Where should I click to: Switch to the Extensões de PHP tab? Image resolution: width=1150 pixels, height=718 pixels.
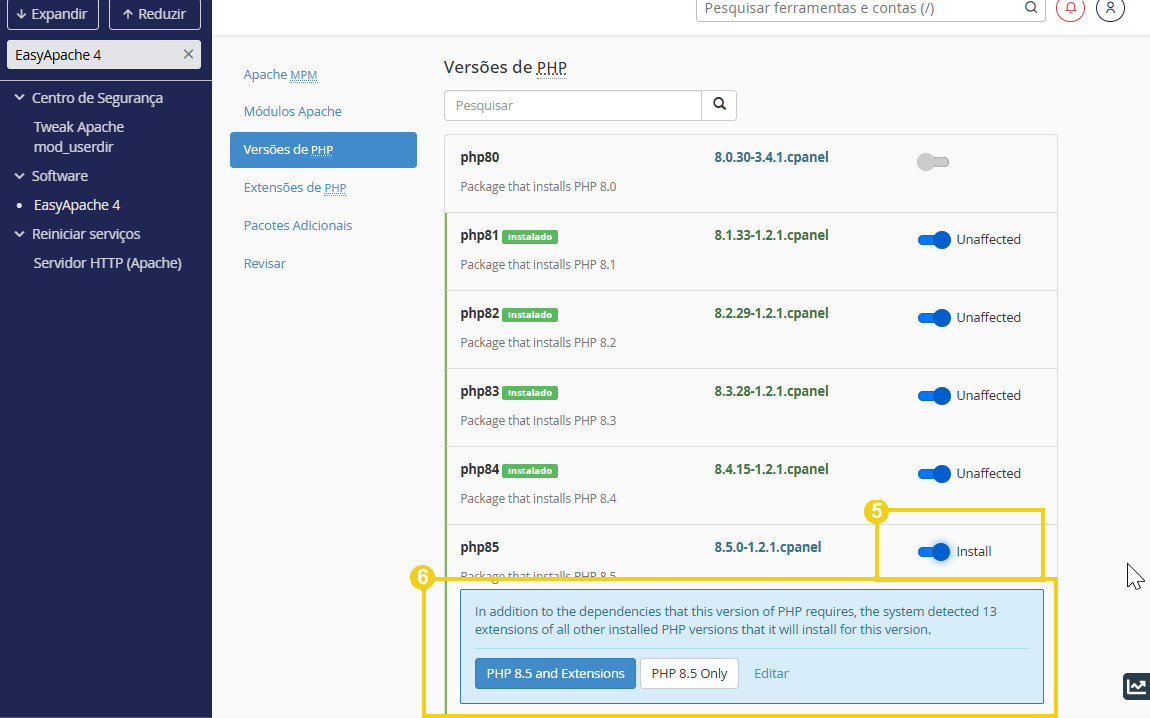pyautogui.click(x=296, y=187)
